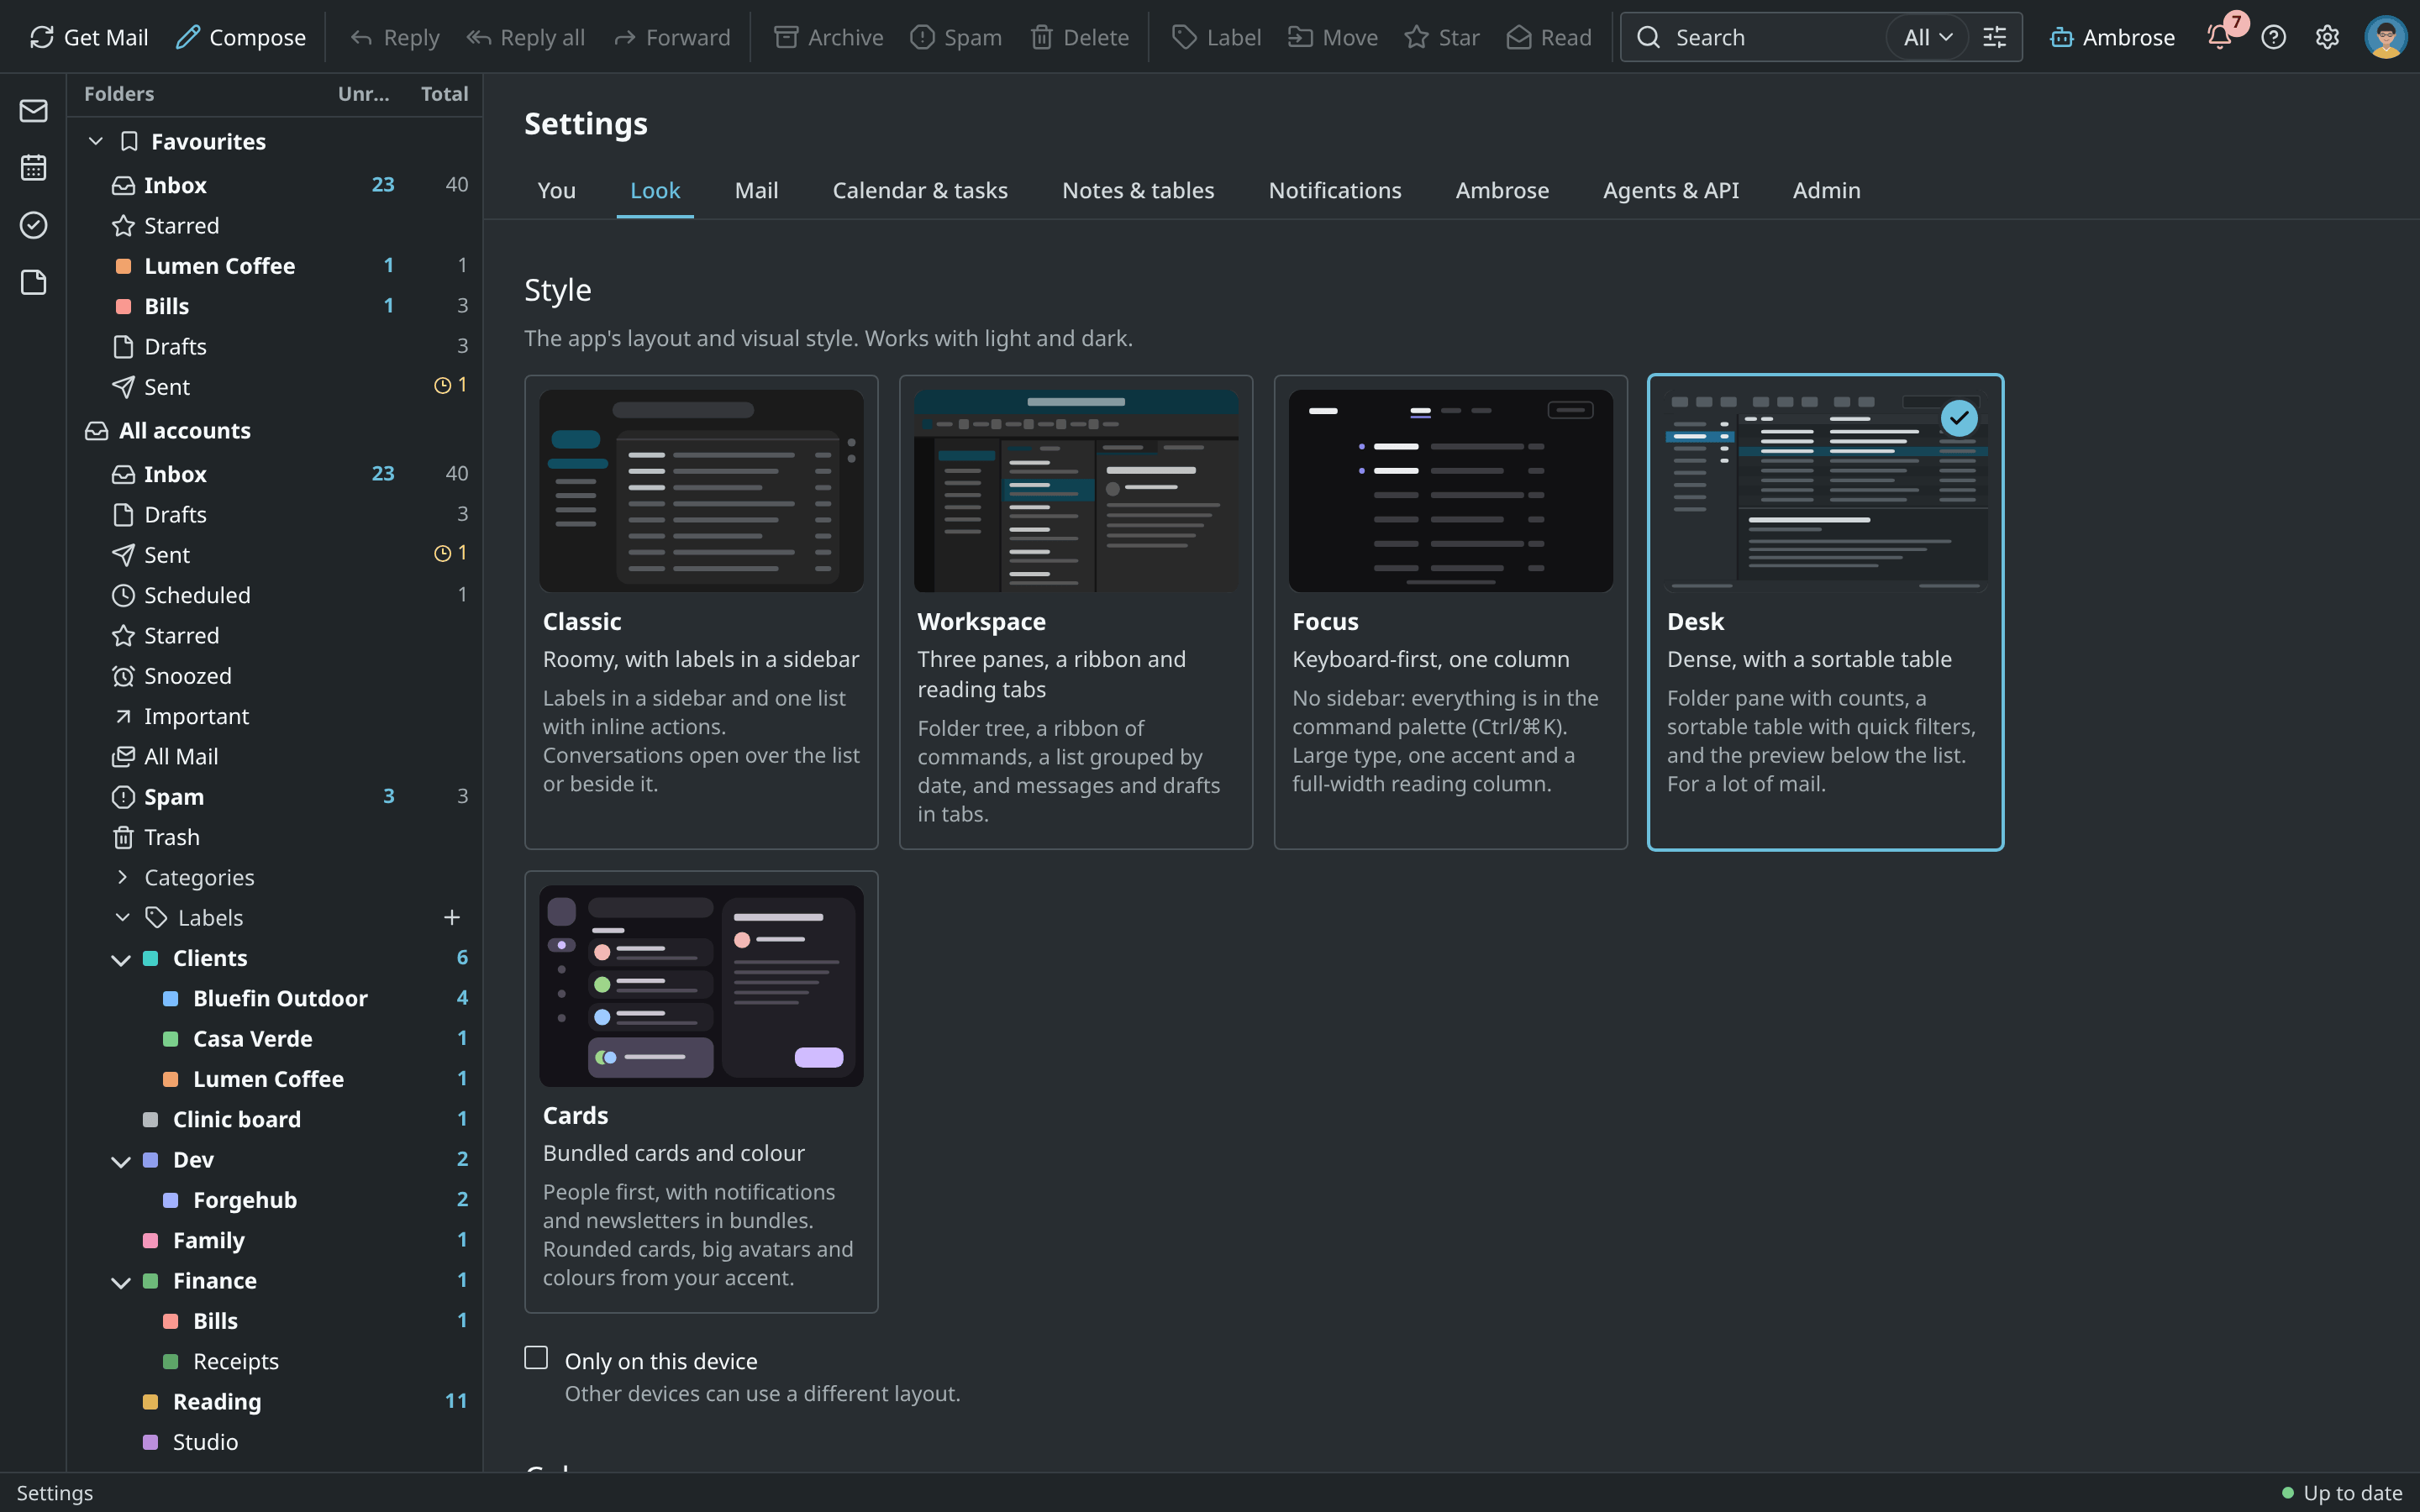Open the Ambrose assistant
This screenshot has height=1512, width=2420.
[2112, 37]
